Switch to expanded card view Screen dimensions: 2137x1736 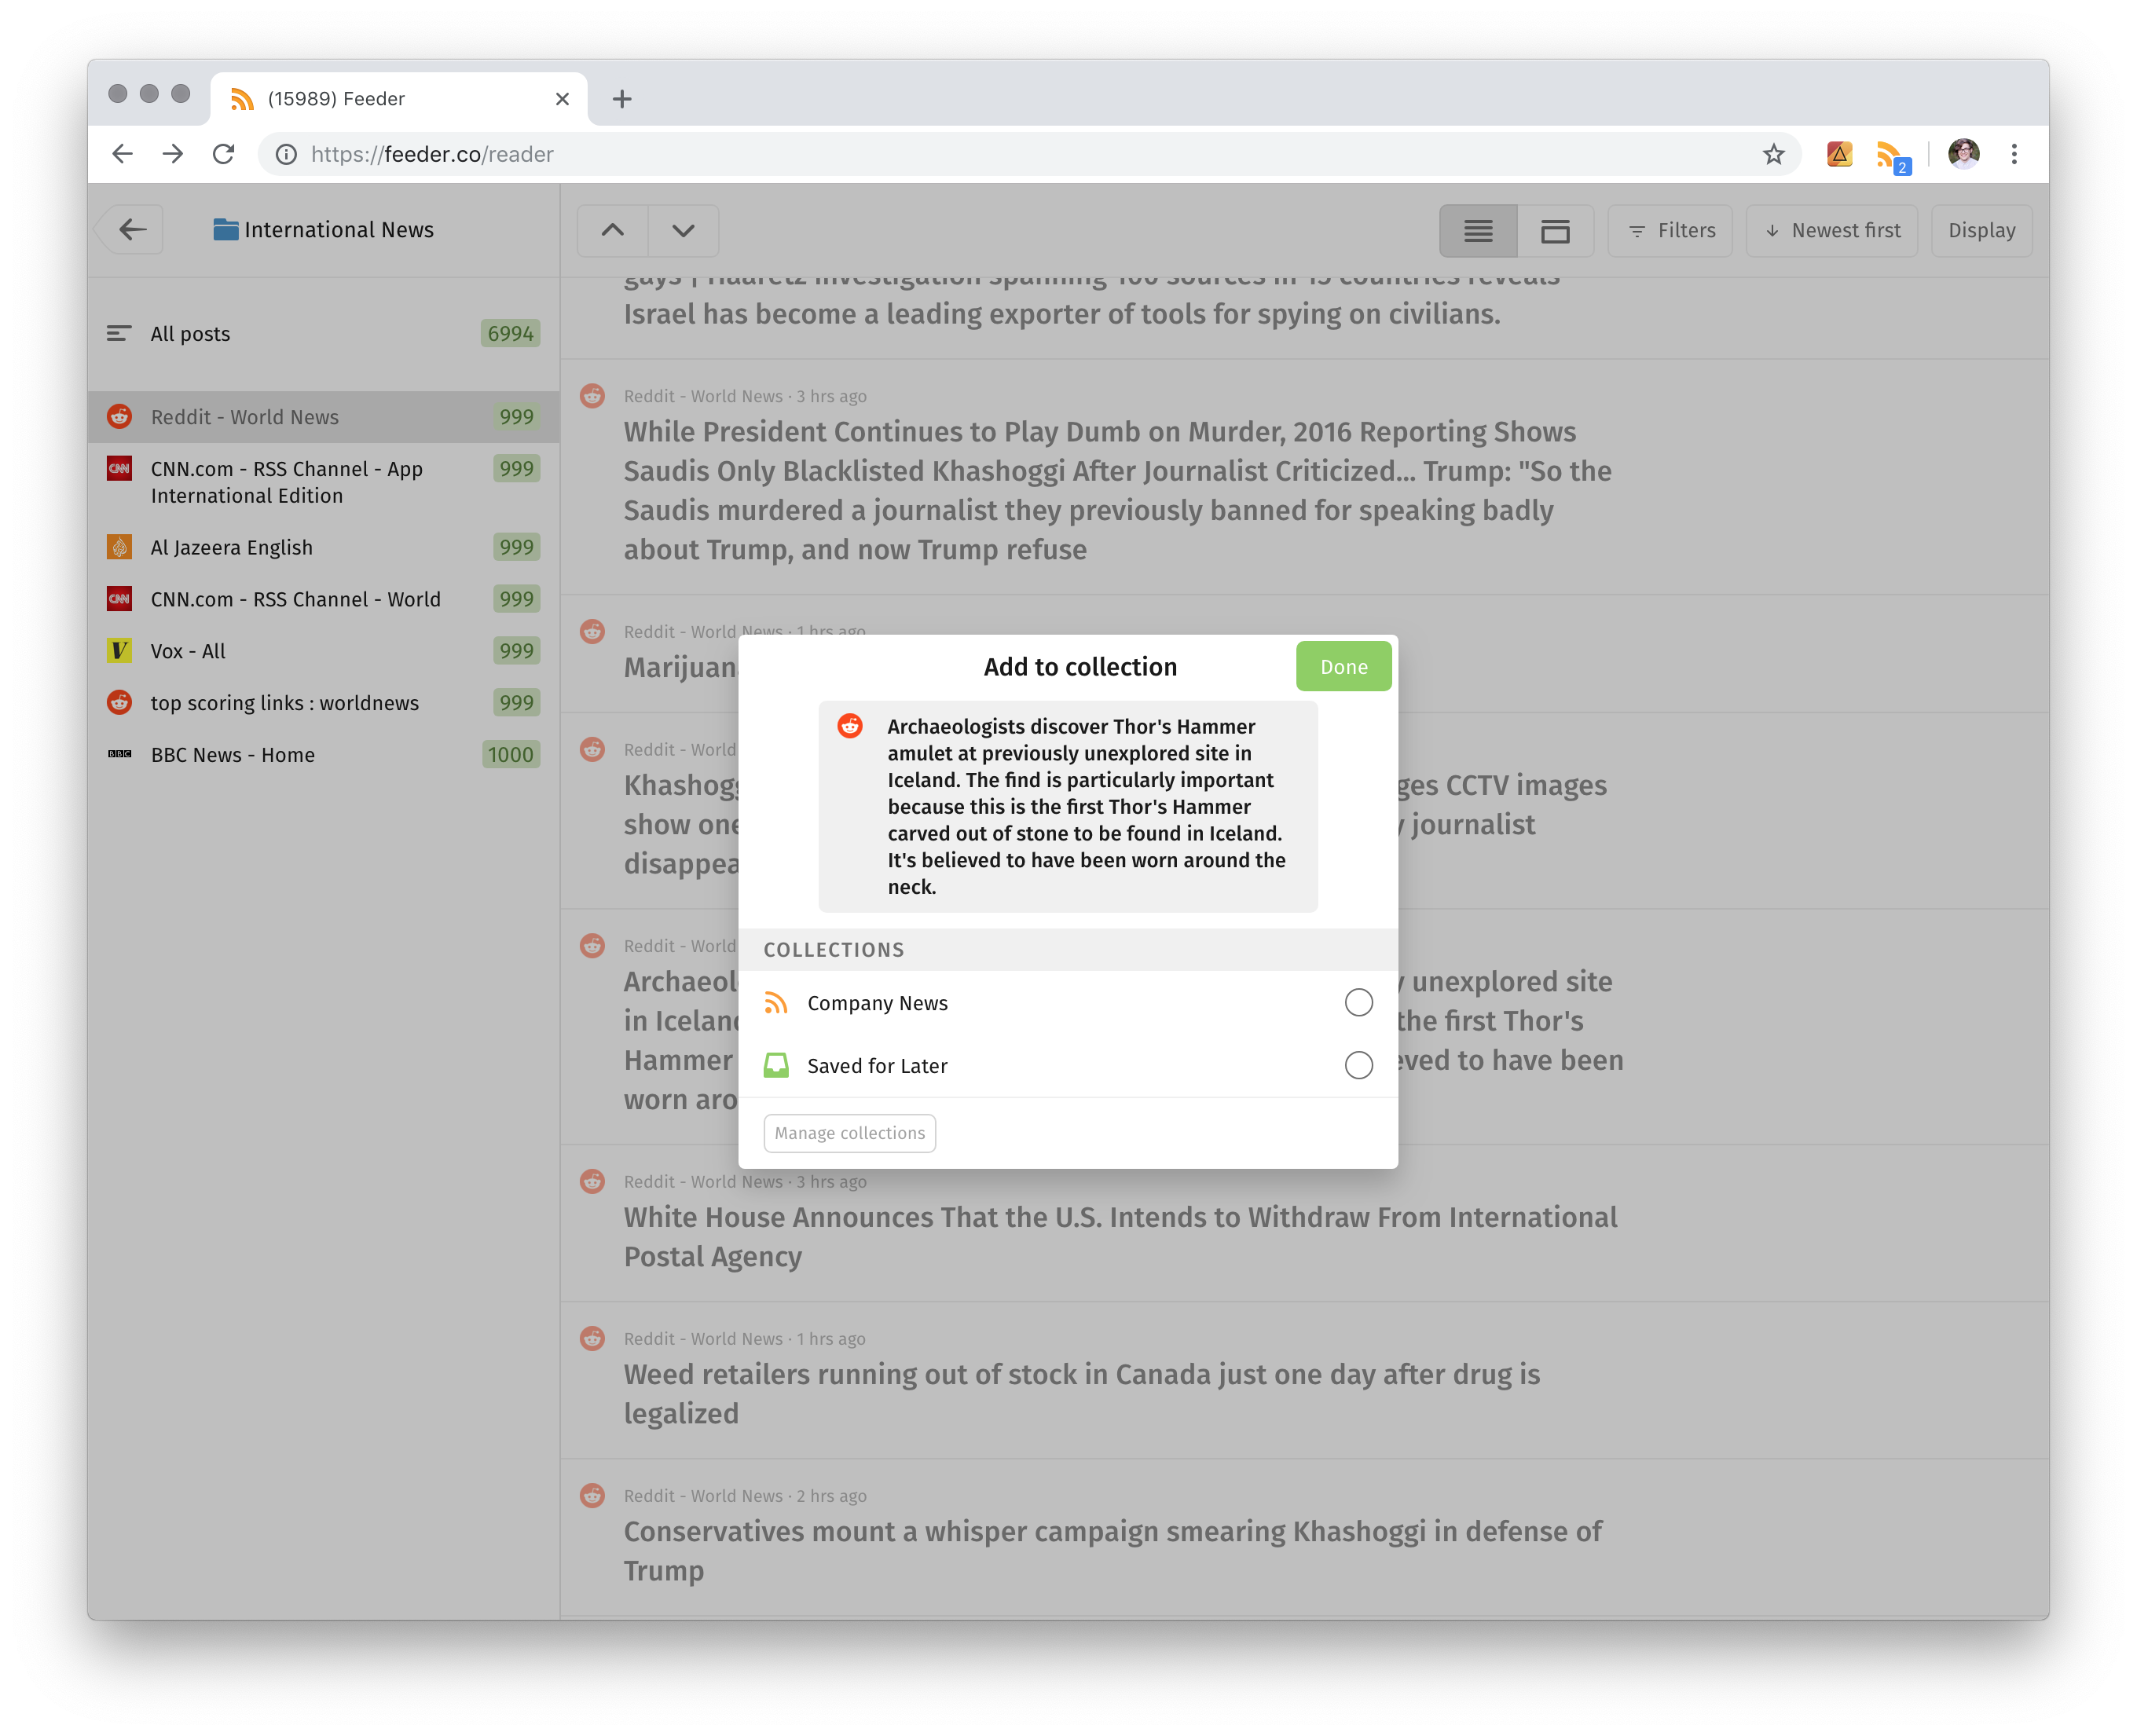(x=1555, y=231)
